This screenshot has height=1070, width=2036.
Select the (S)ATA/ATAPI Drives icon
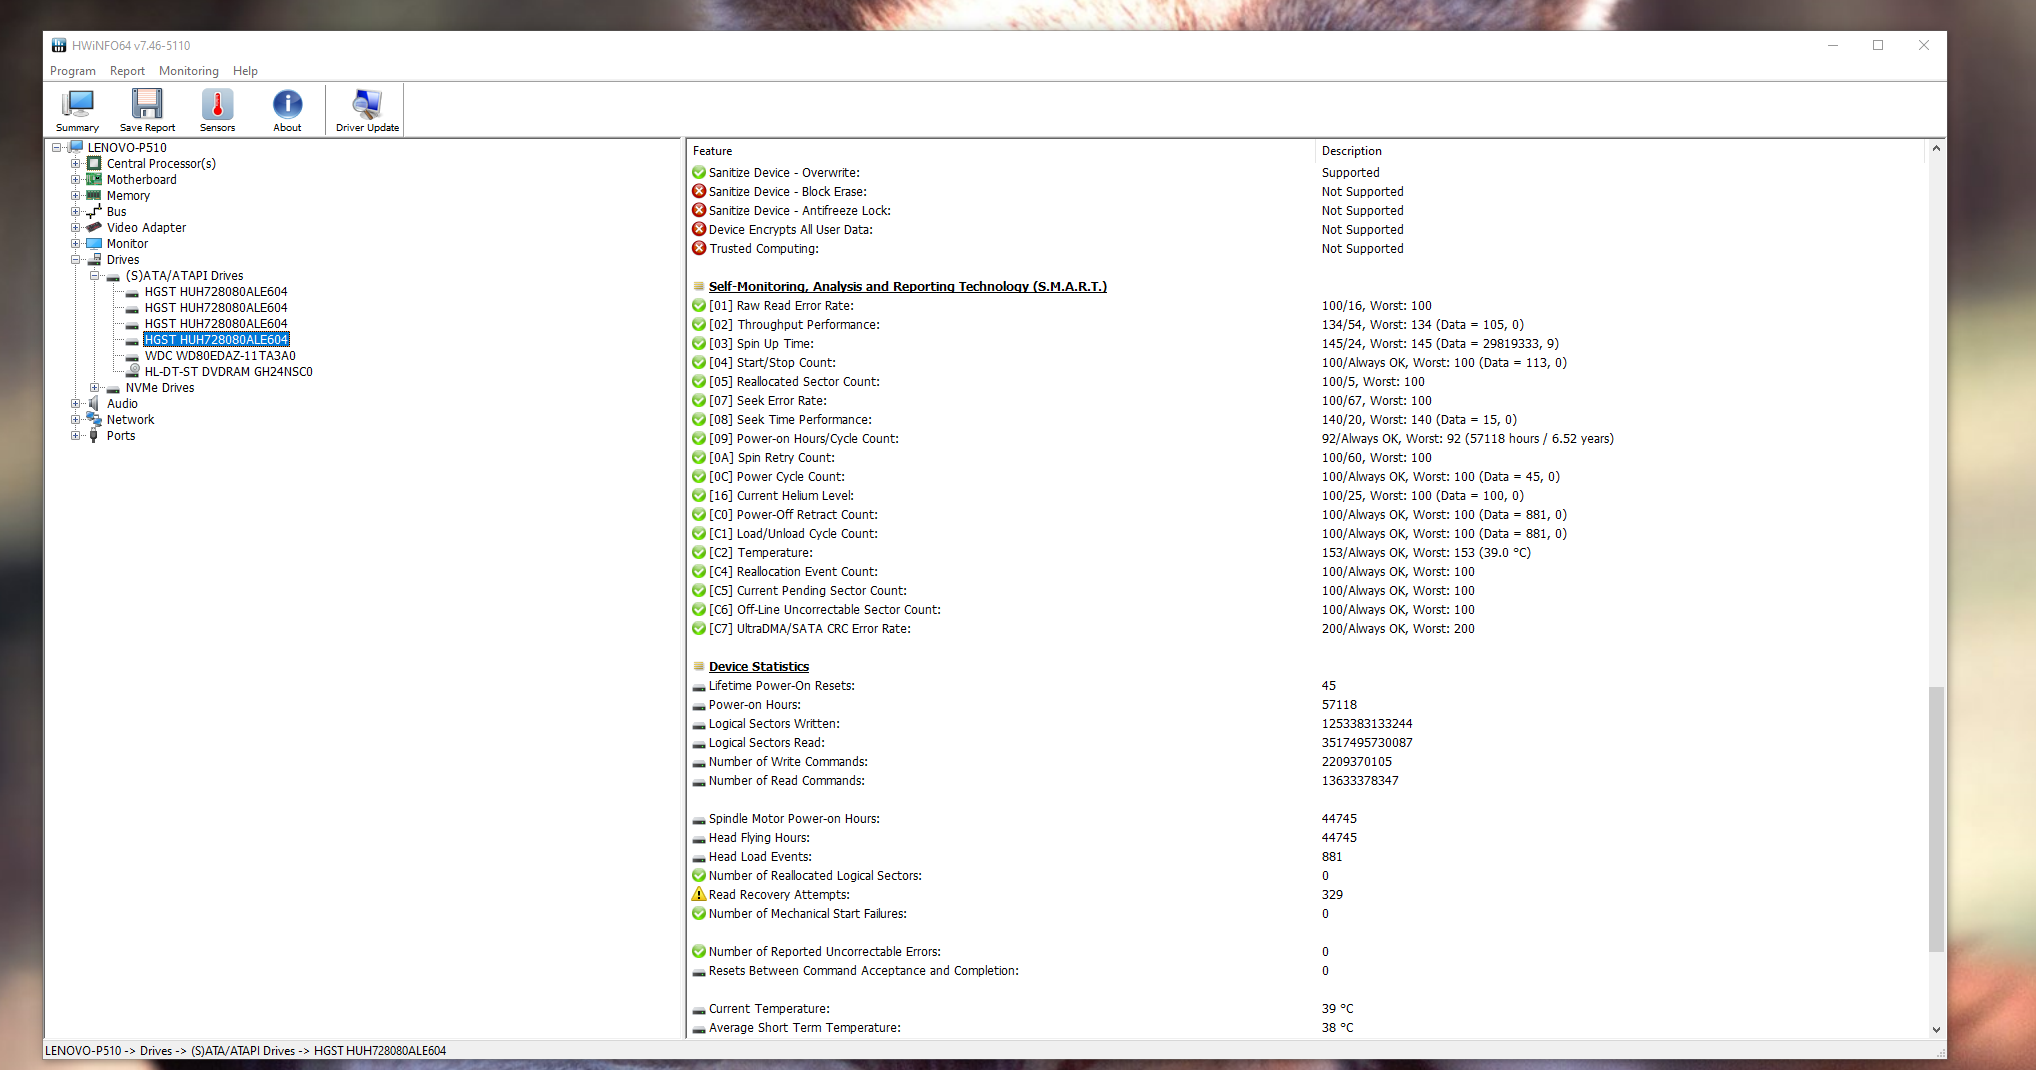coord(113,276)
